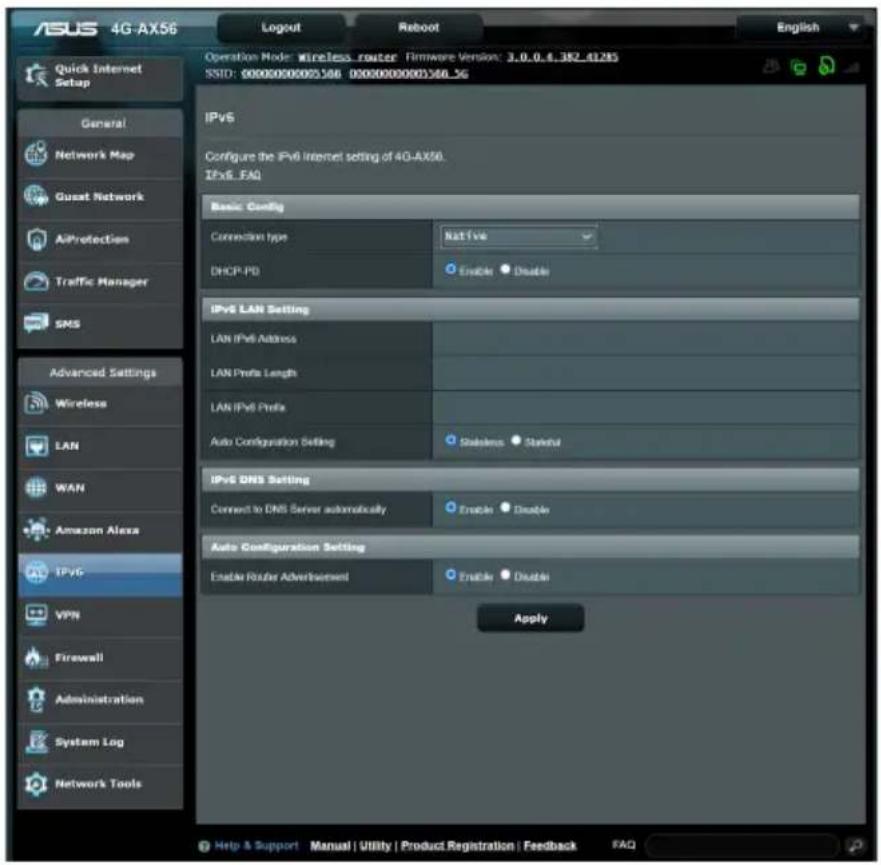Open Wireless settings menu item
Image resolution: width=881 pixels, height=865 pixels.
(100, 403)
